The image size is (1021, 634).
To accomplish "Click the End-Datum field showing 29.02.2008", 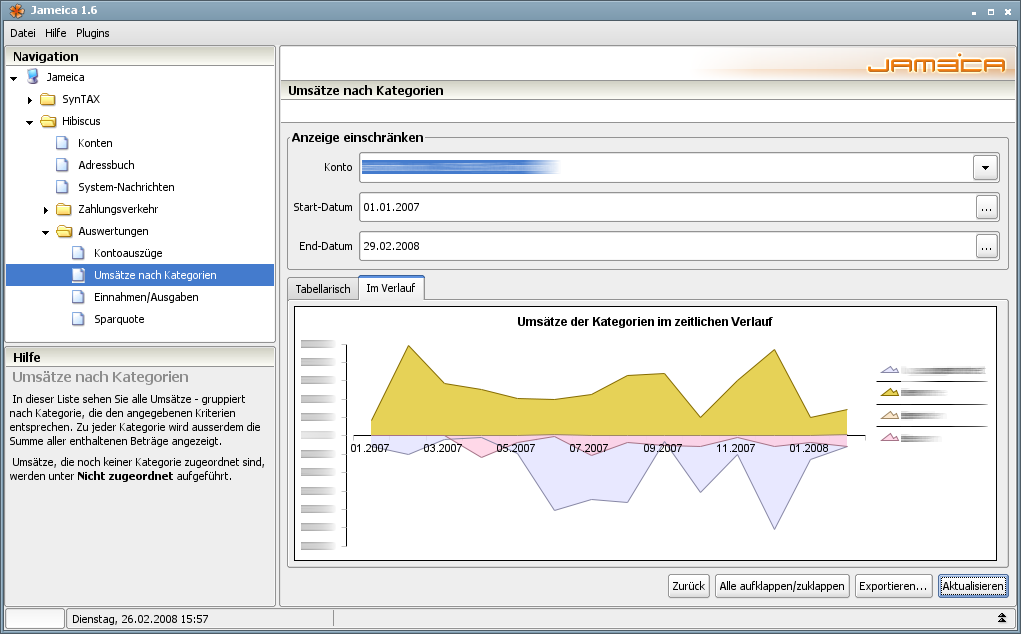I will pos(667,247).
